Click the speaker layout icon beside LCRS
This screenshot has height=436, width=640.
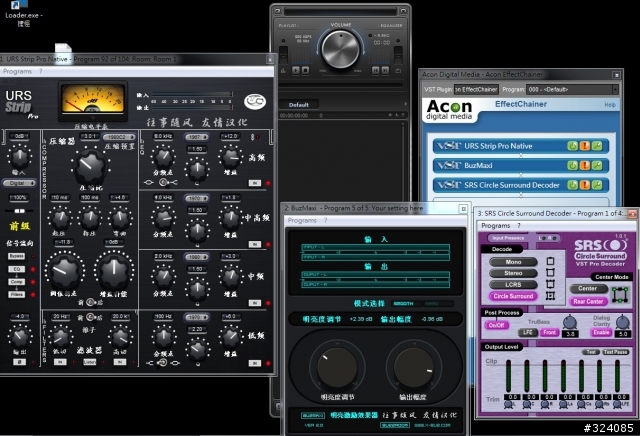tap(550, 284)
